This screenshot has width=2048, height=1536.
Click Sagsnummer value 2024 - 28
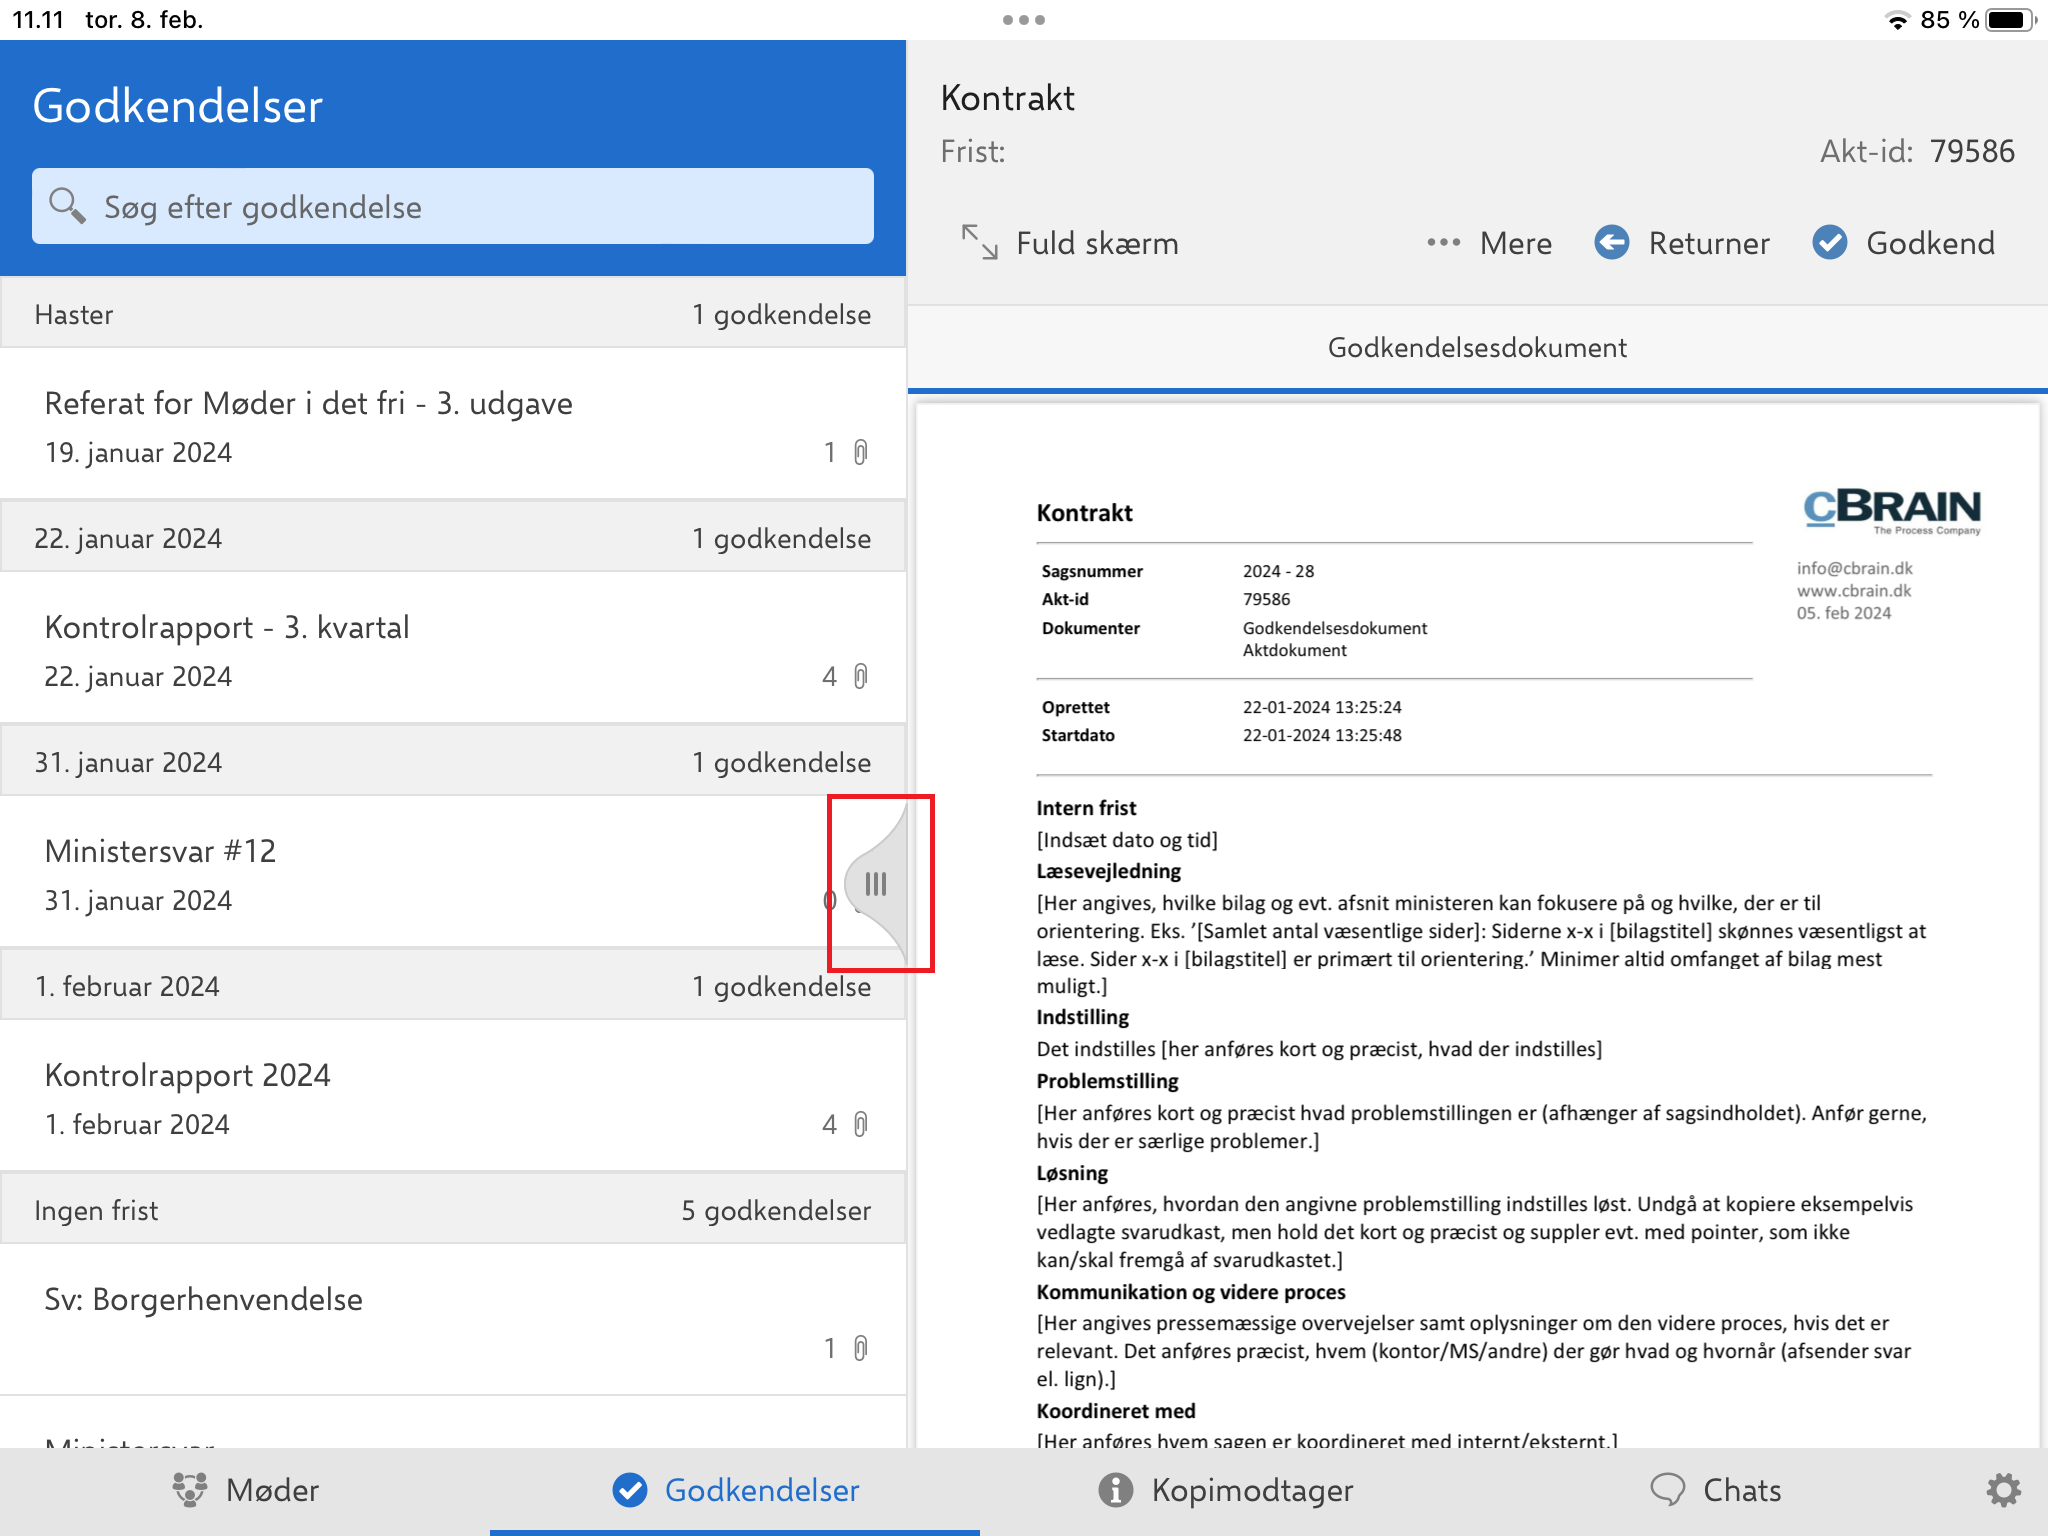pos(1278,571)
